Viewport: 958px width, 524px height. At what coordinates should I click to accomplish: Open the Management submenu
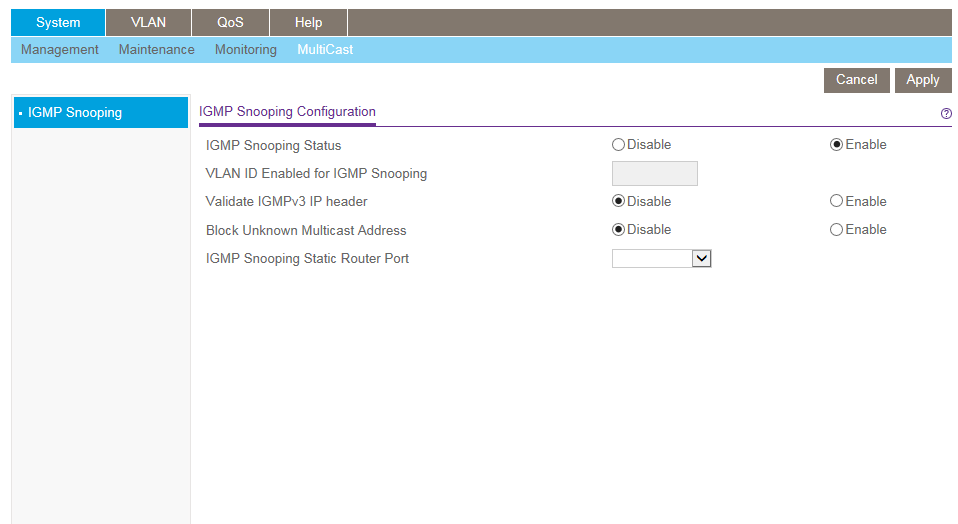(60, 50)
